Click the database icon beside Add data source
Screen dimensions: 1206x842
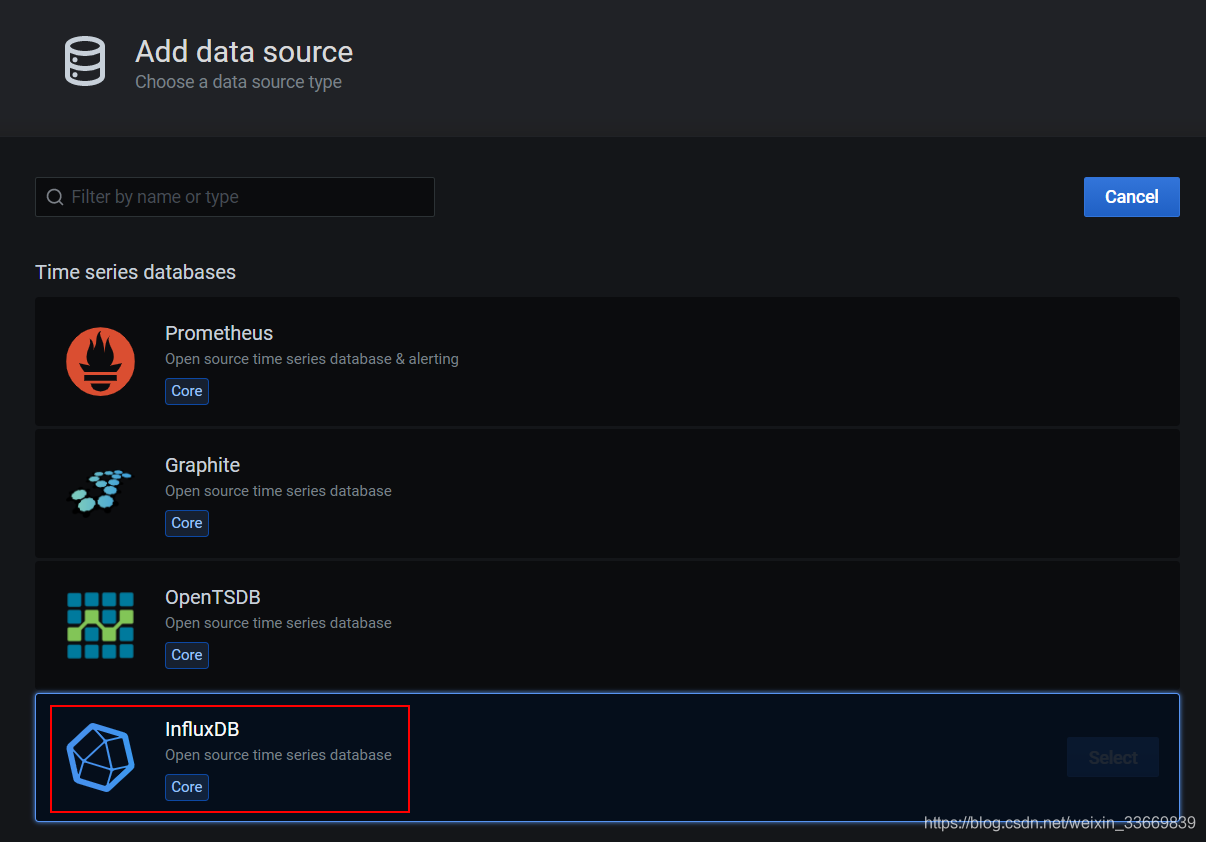(x=85, y=61)
